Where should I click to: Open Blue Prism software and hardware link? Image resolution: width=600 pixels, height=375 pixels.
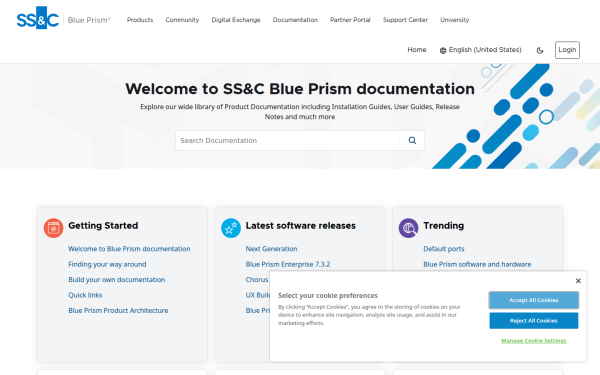[477, 264]
